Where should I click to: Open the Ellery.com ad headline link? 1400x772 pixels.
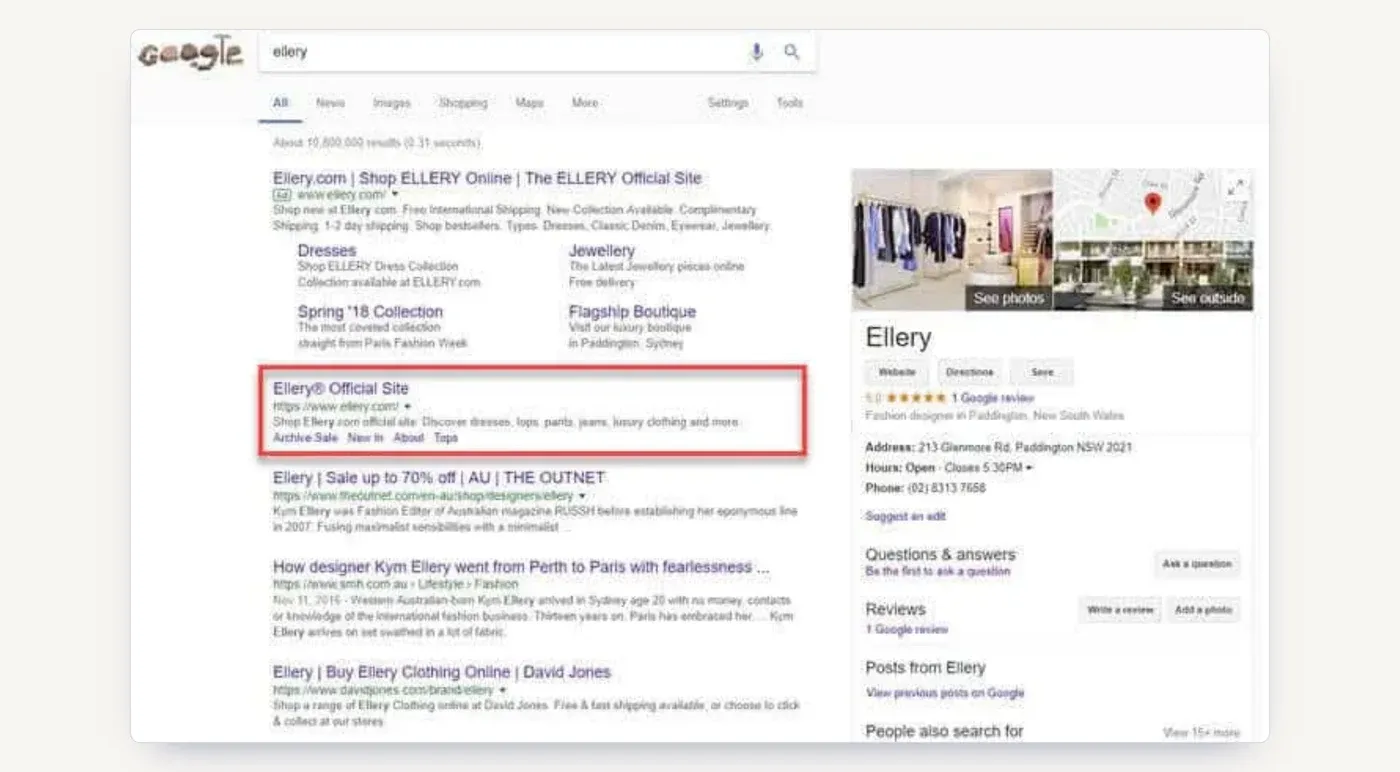[487, 178]
